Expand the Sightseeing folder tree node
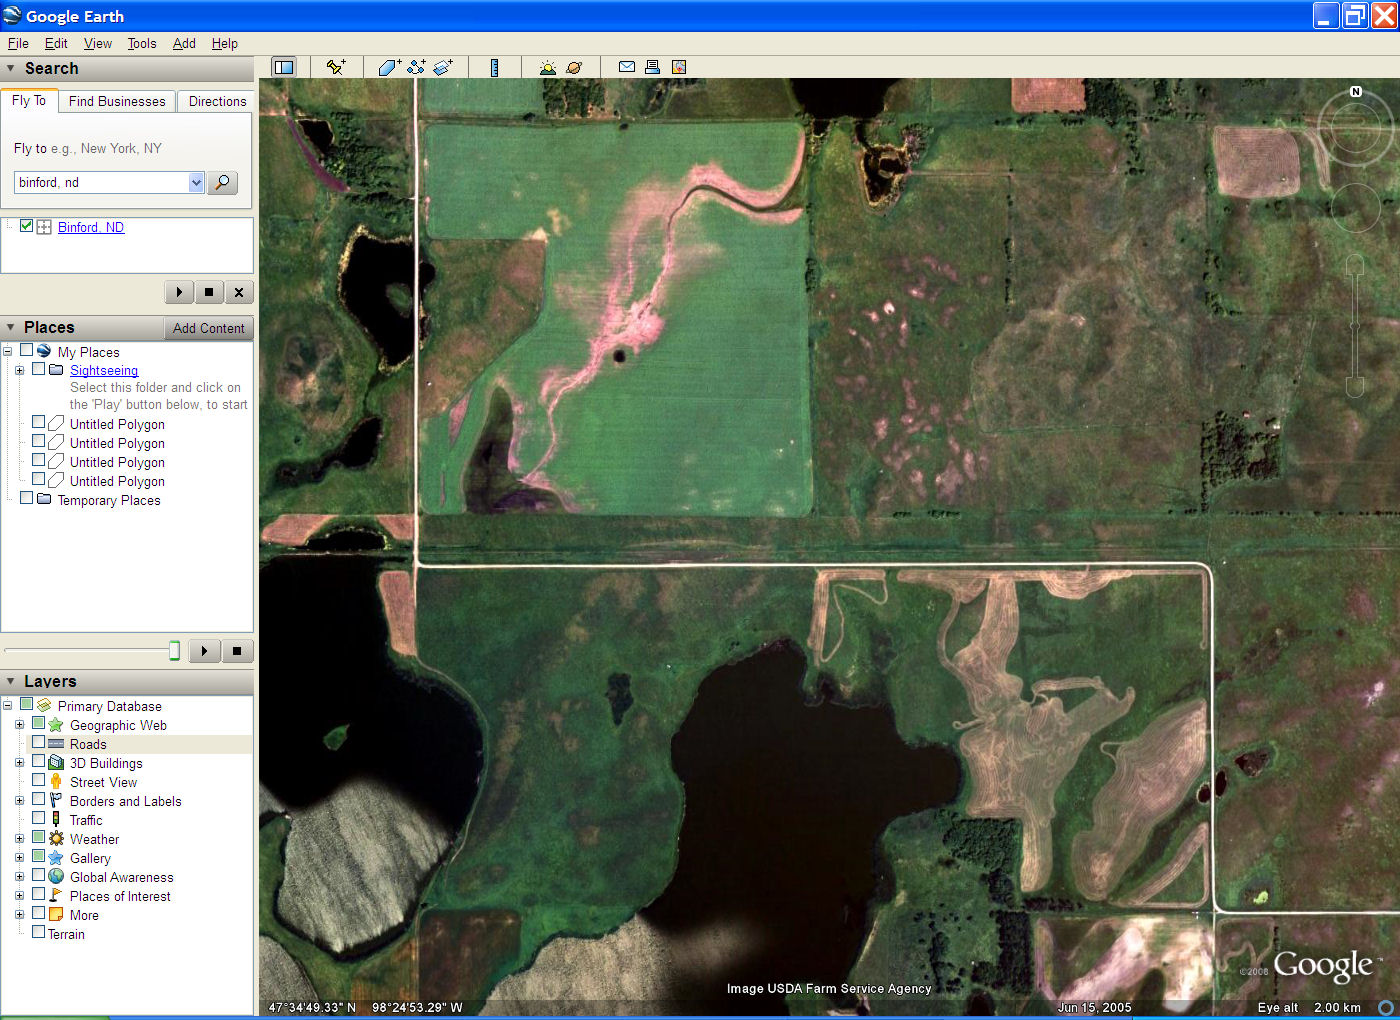This screenshot has height=1020, width=1400. point(19,370)
